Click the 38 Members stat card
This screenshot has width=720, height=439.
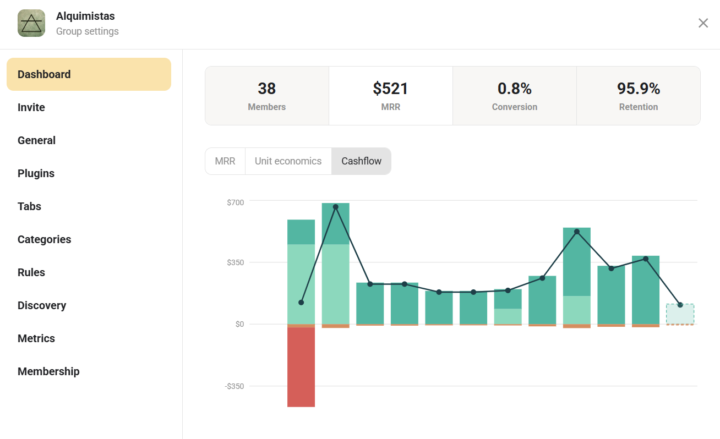tap(267, 96)
